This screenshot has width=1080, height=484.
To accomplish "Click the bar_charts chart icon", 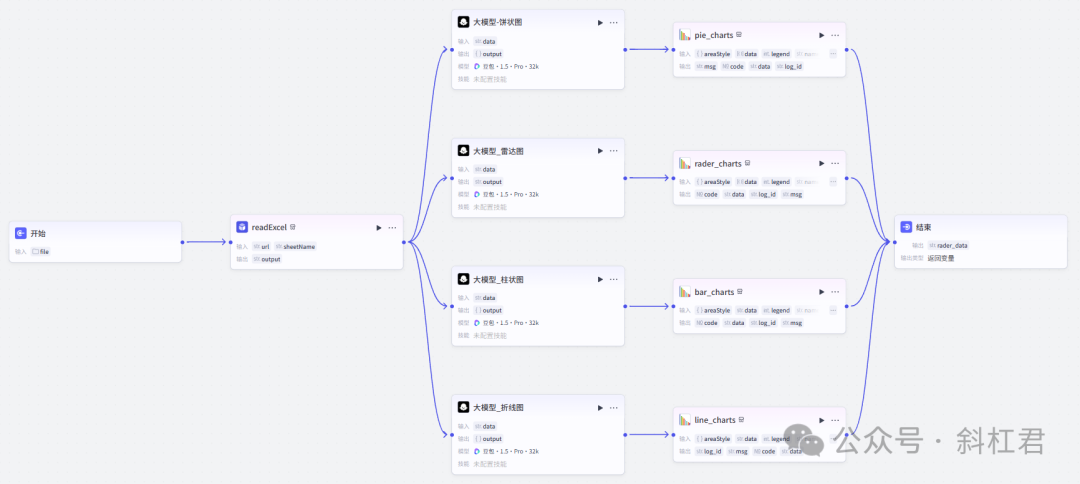I will 685,292.
